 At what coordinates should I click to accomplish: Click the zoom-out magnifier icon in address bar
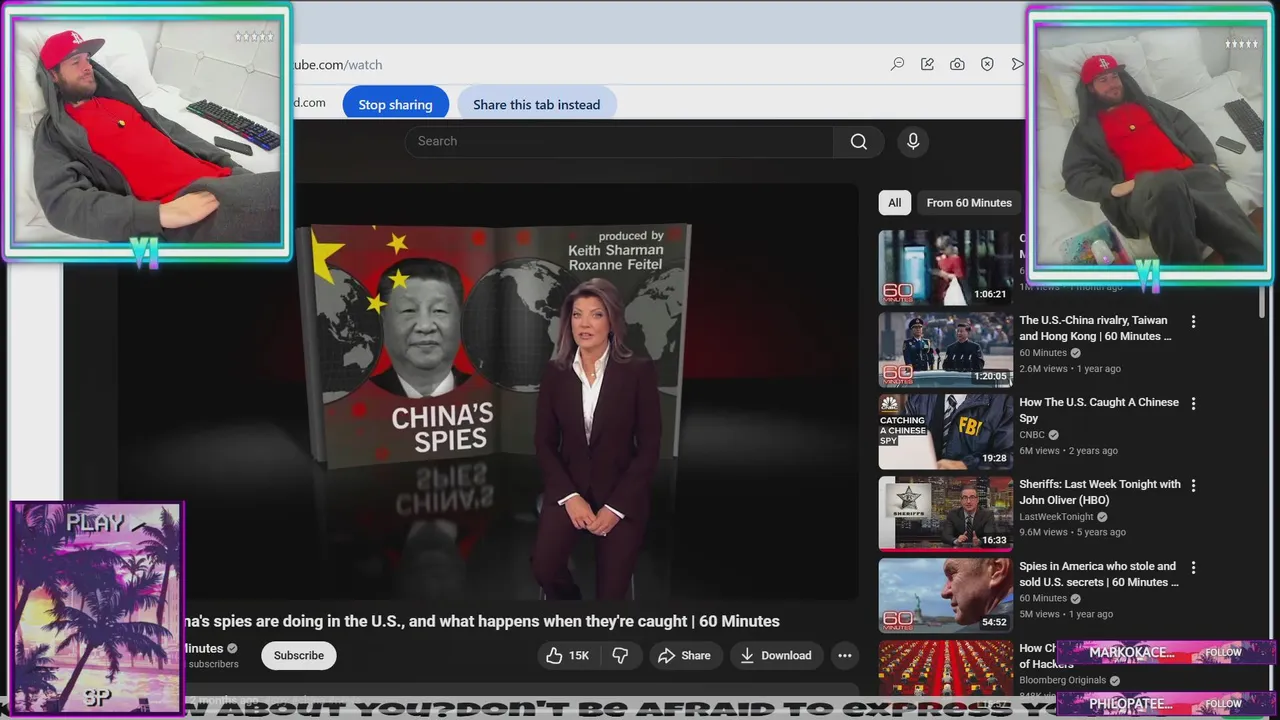(898, 64)
